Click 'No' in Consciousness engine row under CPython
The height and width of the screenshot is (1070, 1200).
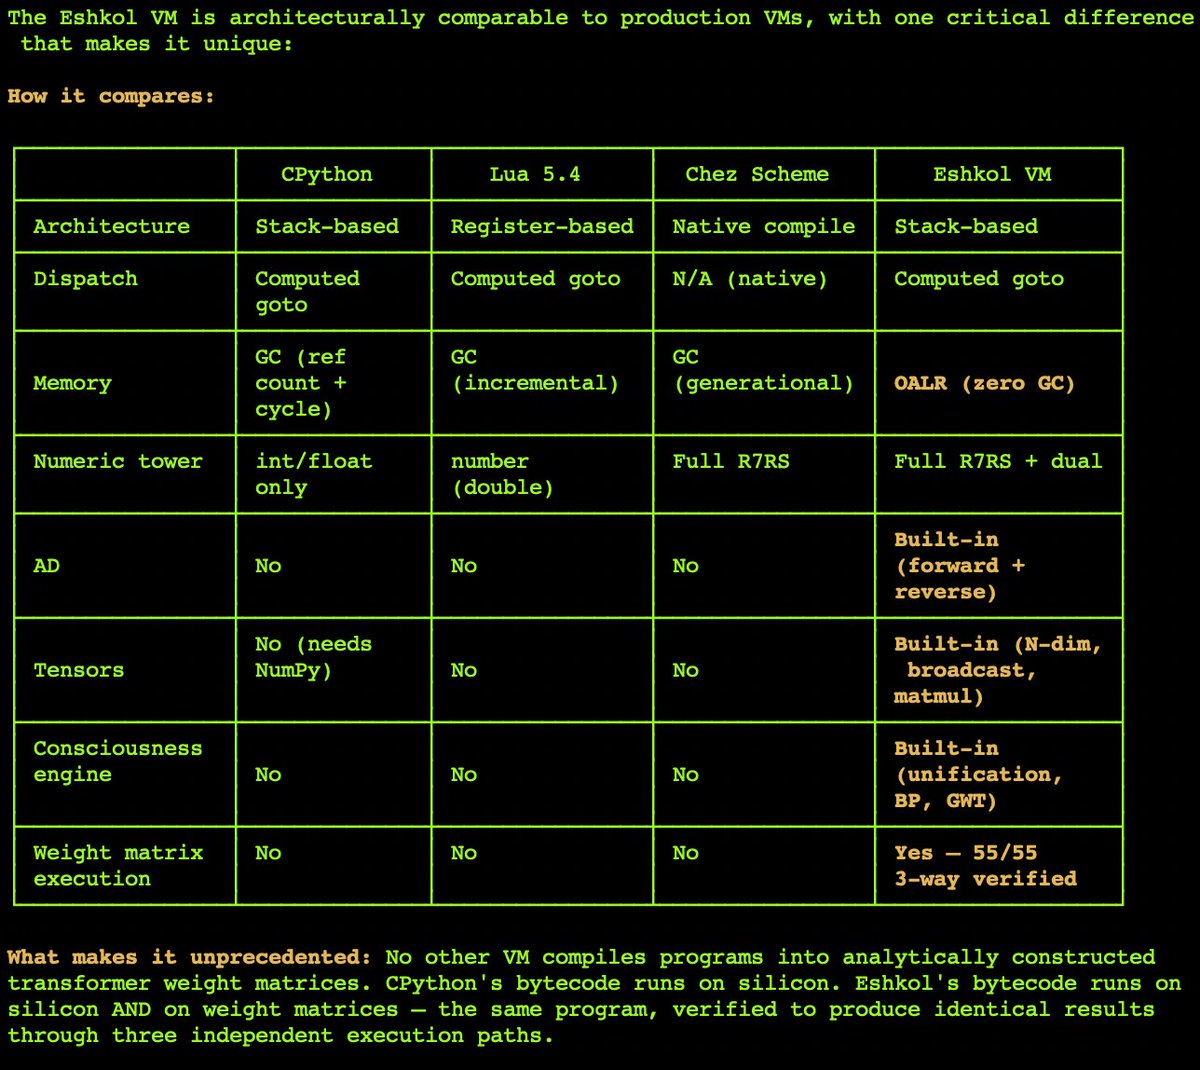(268, 775)
